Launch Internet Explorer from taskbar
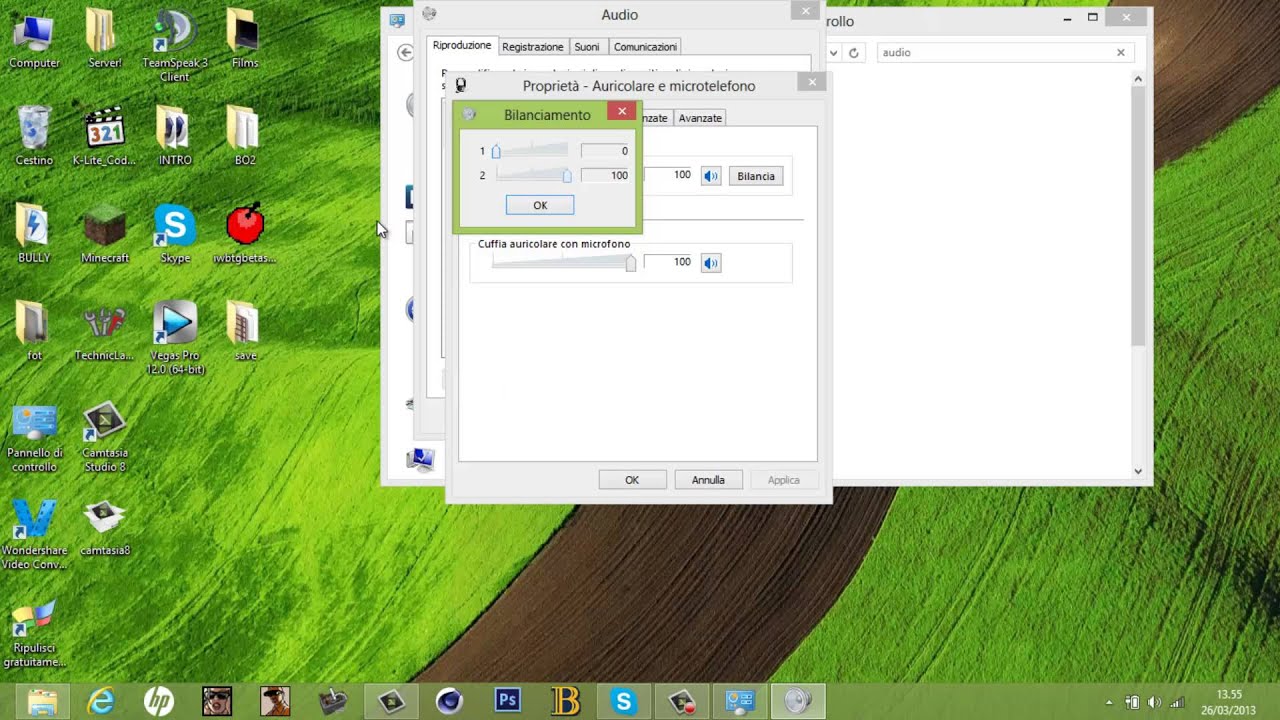Screen dimensions: 1280x720 (101, 702)
